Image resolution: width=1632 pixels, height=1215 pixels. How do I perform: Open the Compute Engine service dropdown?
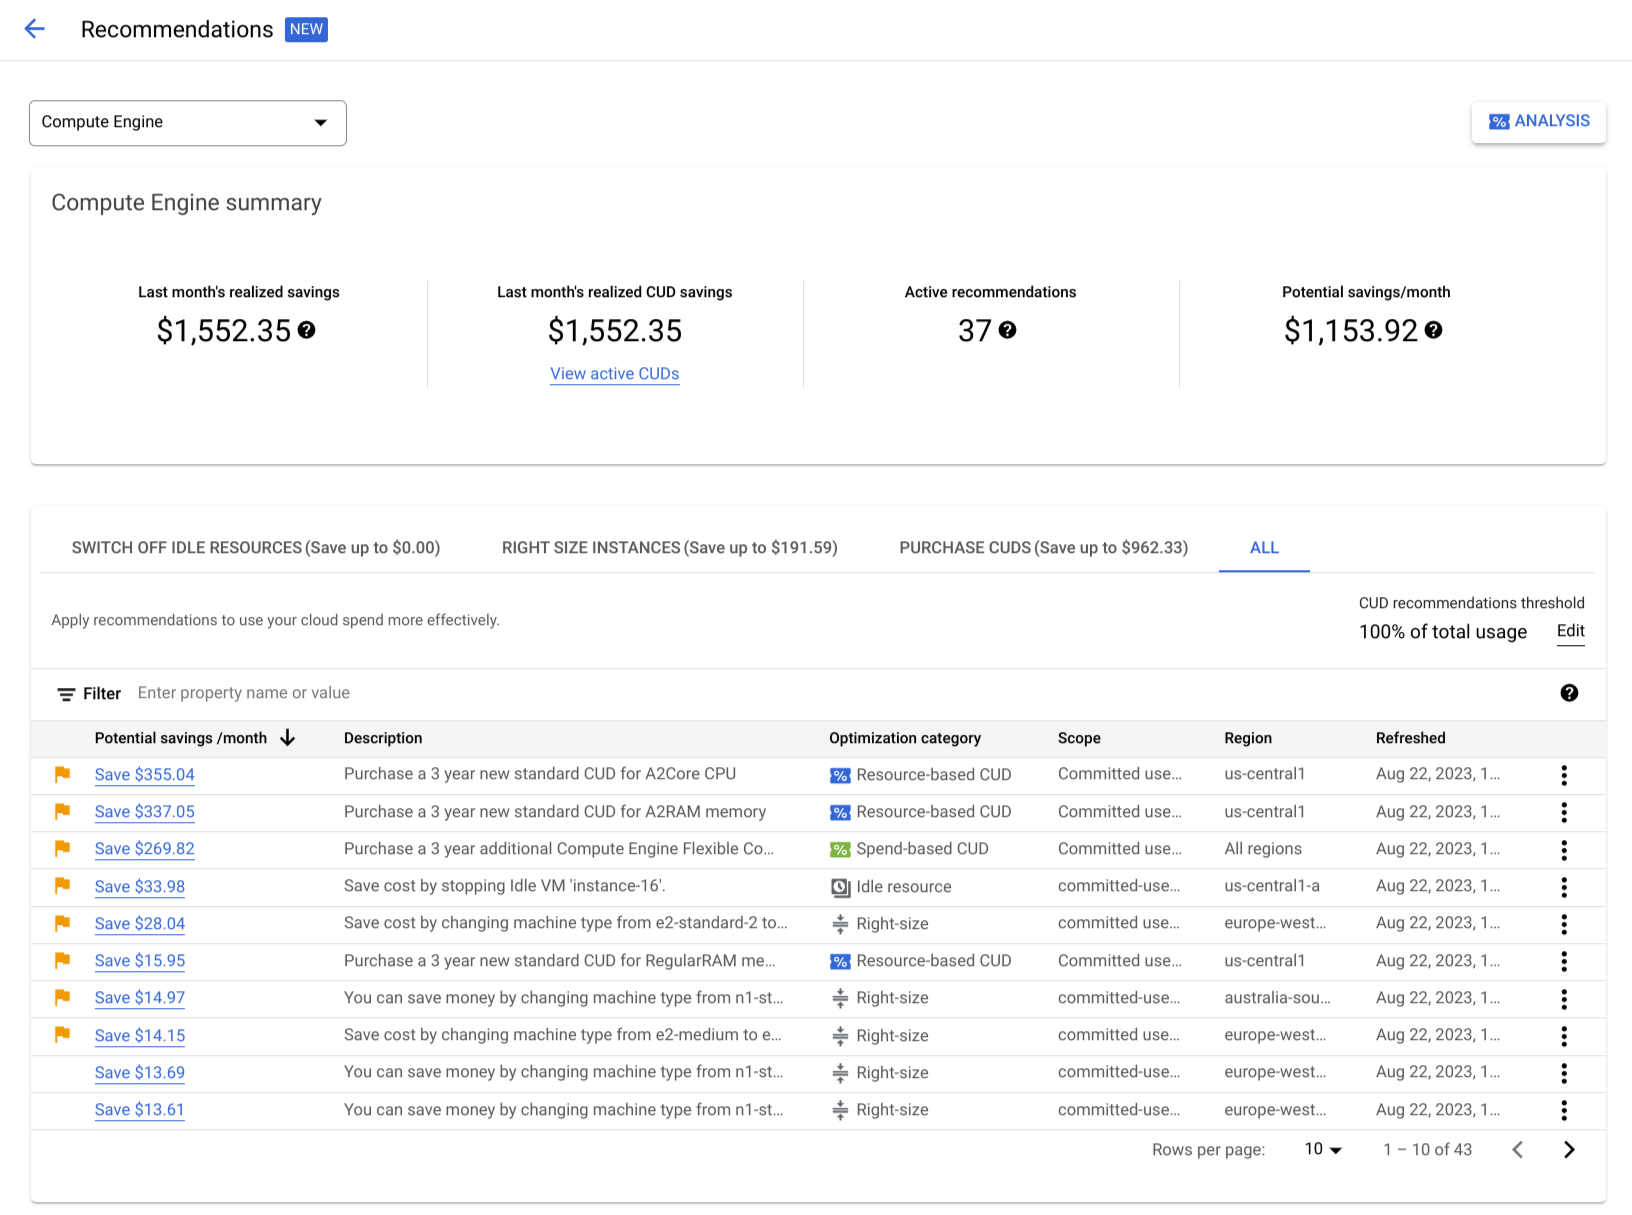point(188,123)
